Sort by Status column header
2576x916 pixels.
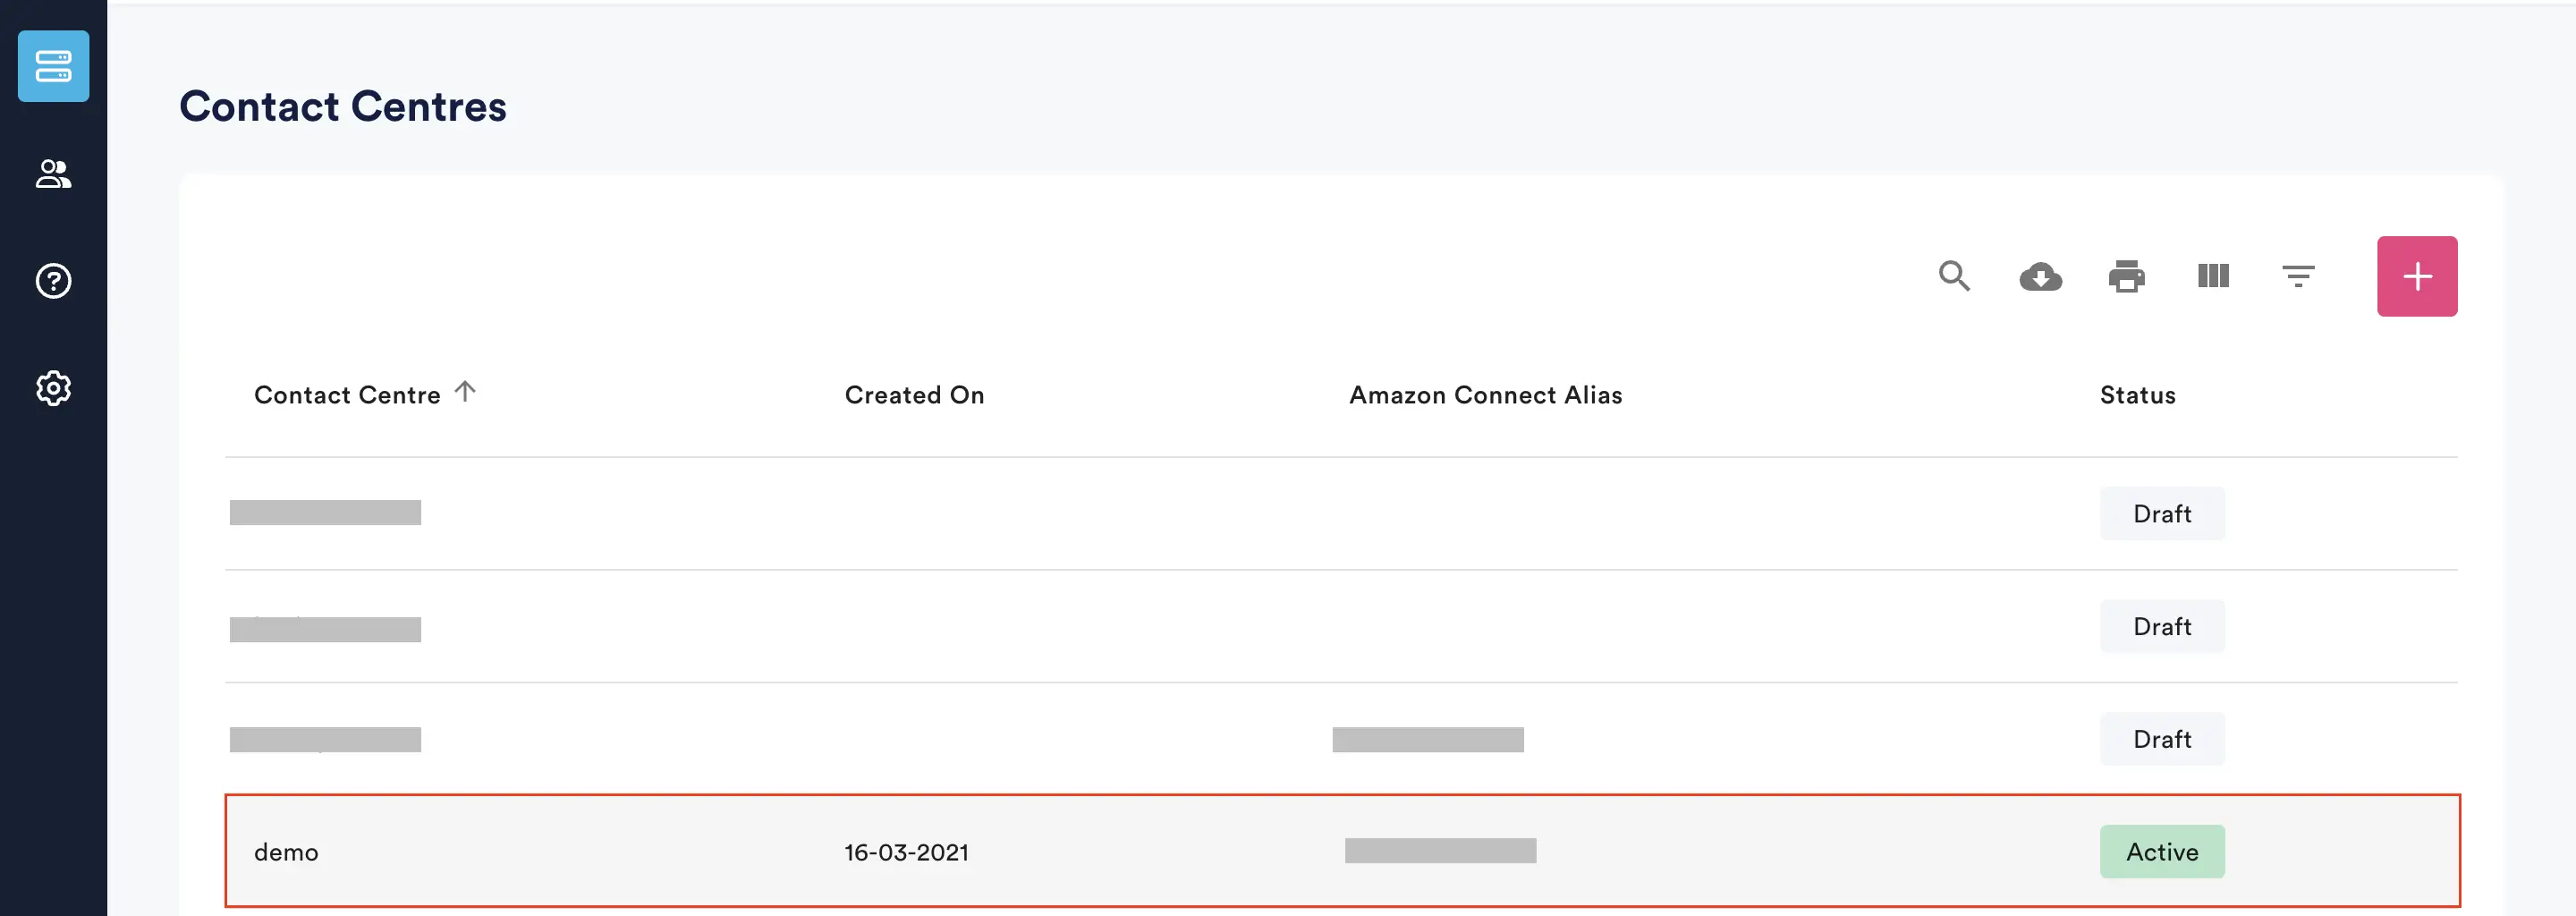(2137, 395)
